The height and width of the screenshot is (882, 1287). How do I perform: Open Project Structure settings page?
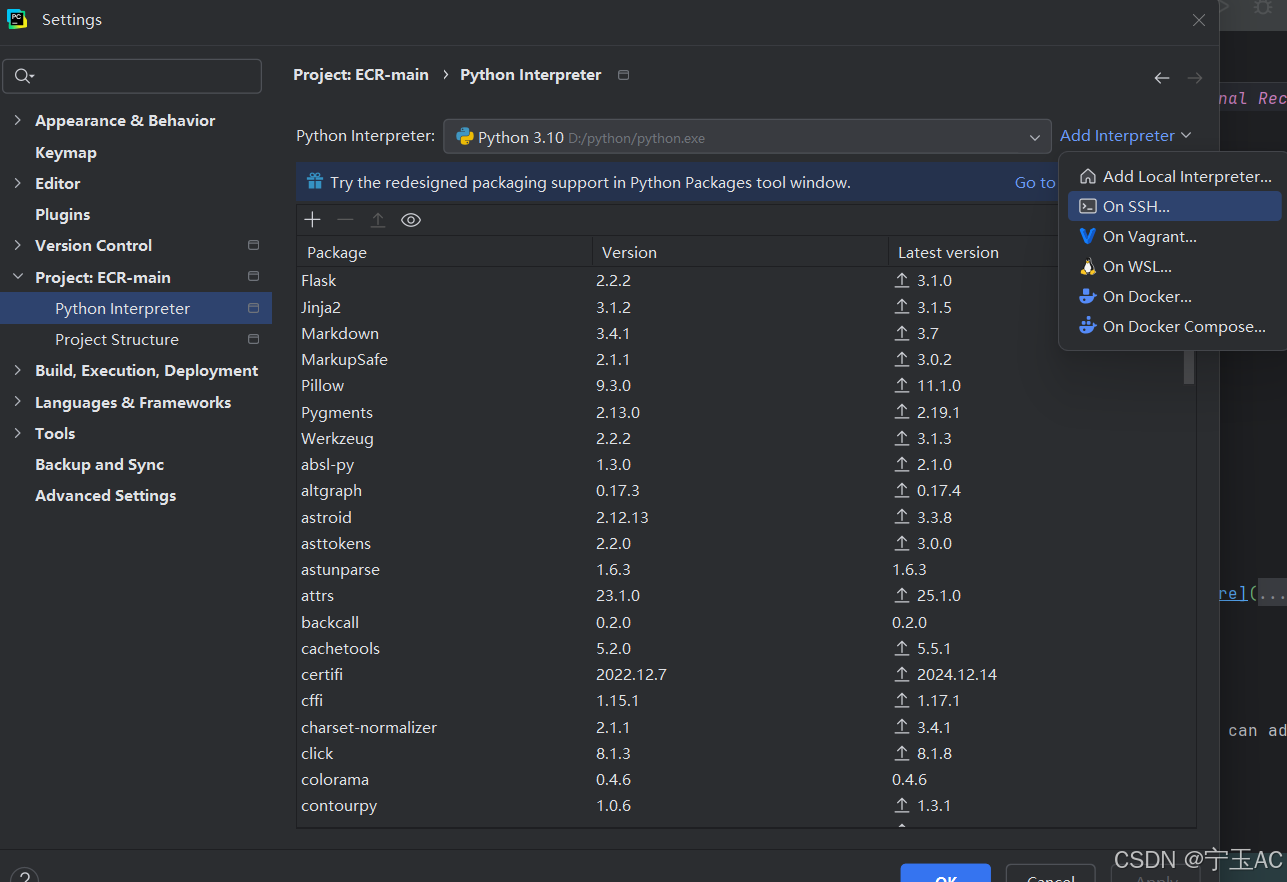[x=117, y=339]
